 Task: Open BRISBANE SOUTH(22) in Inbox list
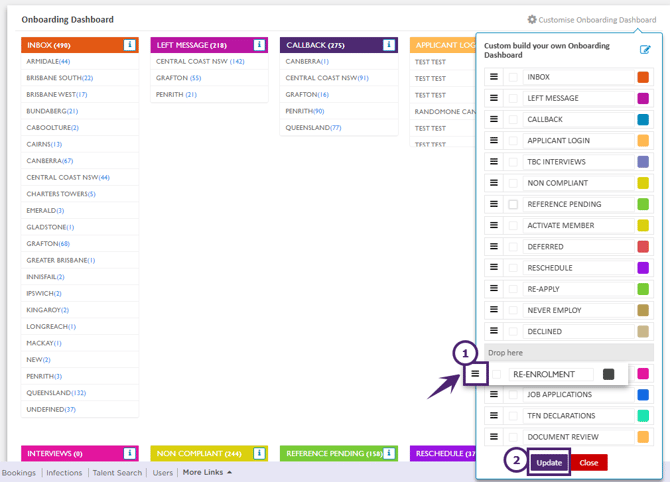59,78
